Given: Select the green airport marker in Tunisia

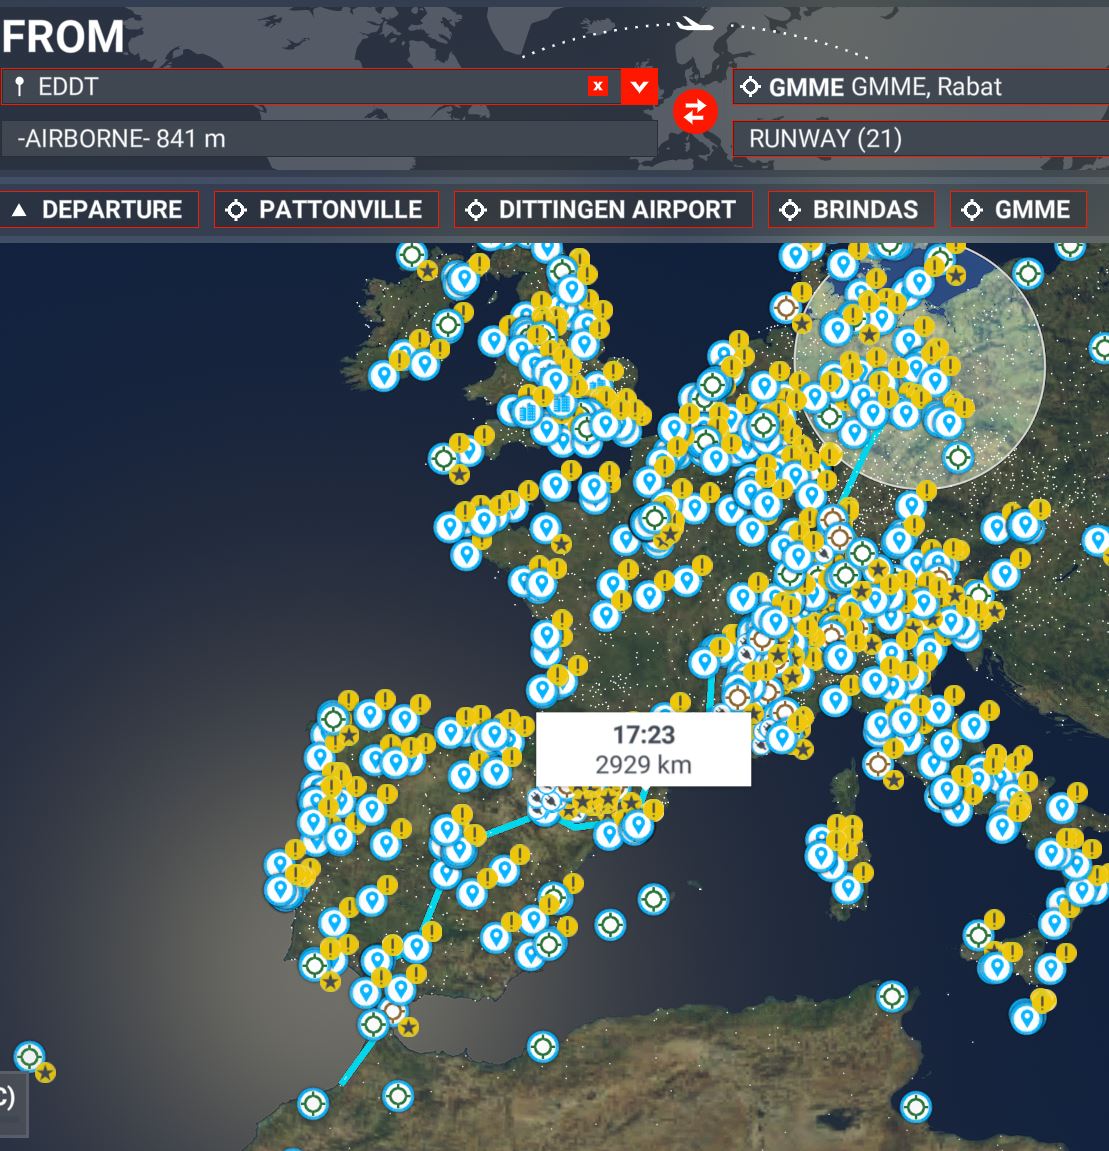Looking at the screenshot, I should click(x=915, y=1106).
